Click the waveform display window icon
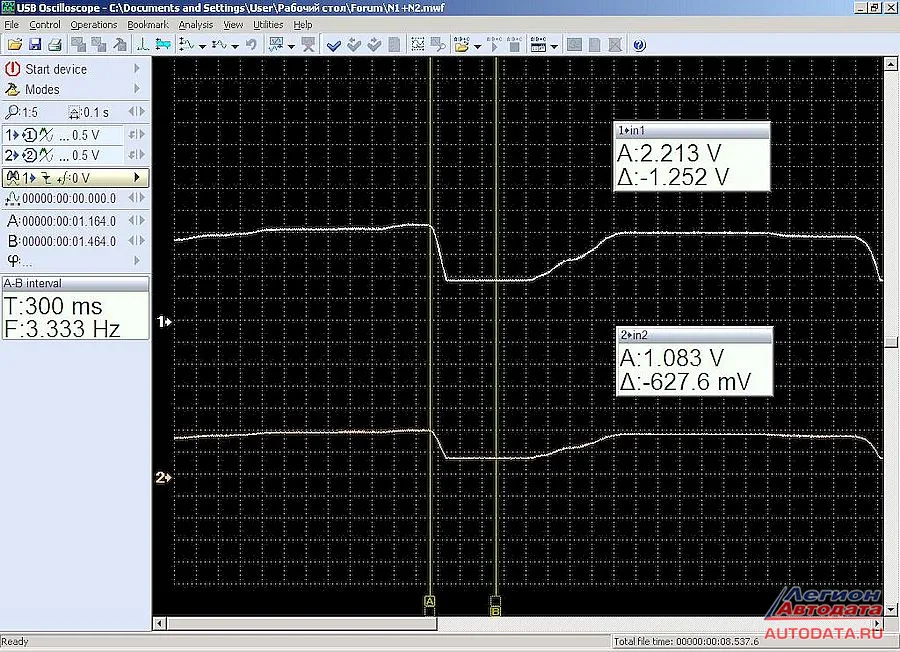The image size is (900, 652). pyautogui.click(x=277, y=44)
